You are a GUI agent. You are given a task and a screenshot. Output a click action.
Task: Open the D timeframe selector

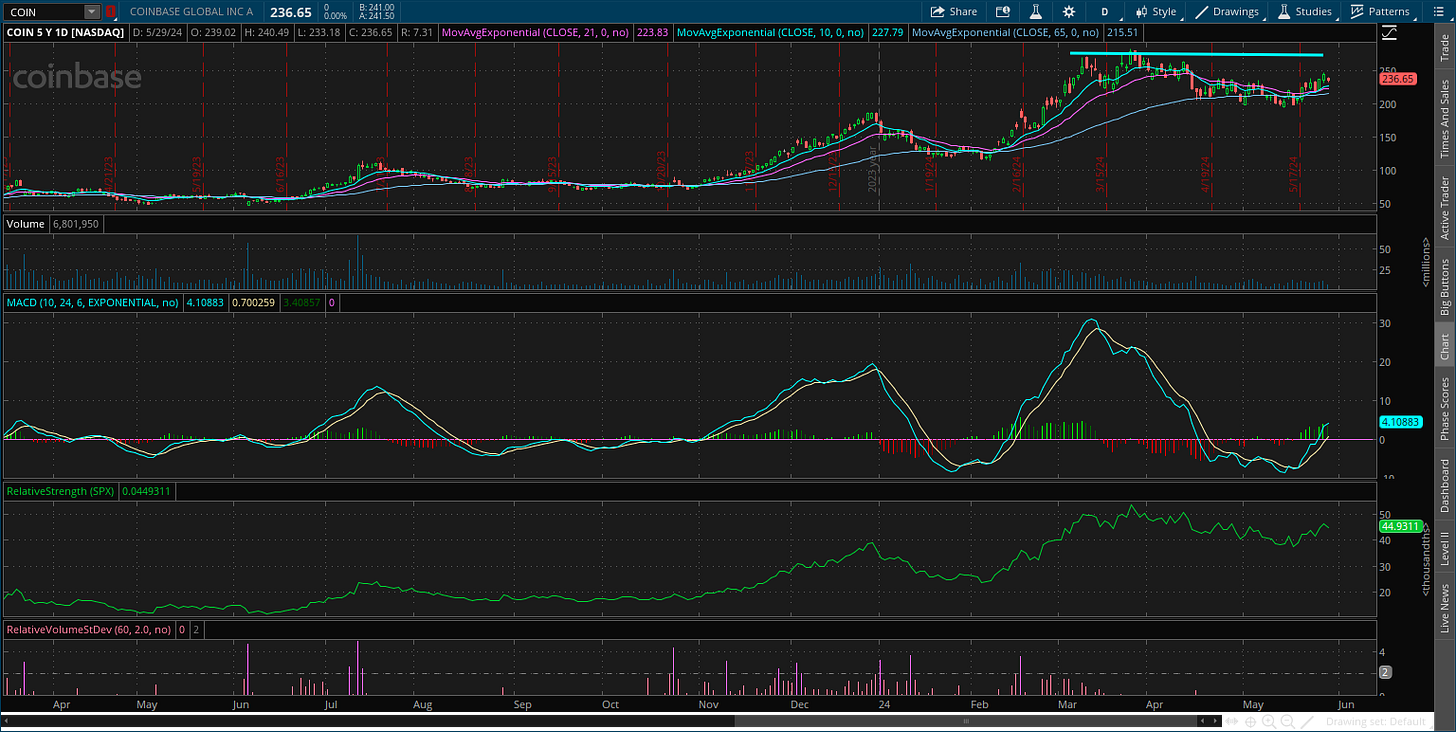click(x=1105, y=12)
